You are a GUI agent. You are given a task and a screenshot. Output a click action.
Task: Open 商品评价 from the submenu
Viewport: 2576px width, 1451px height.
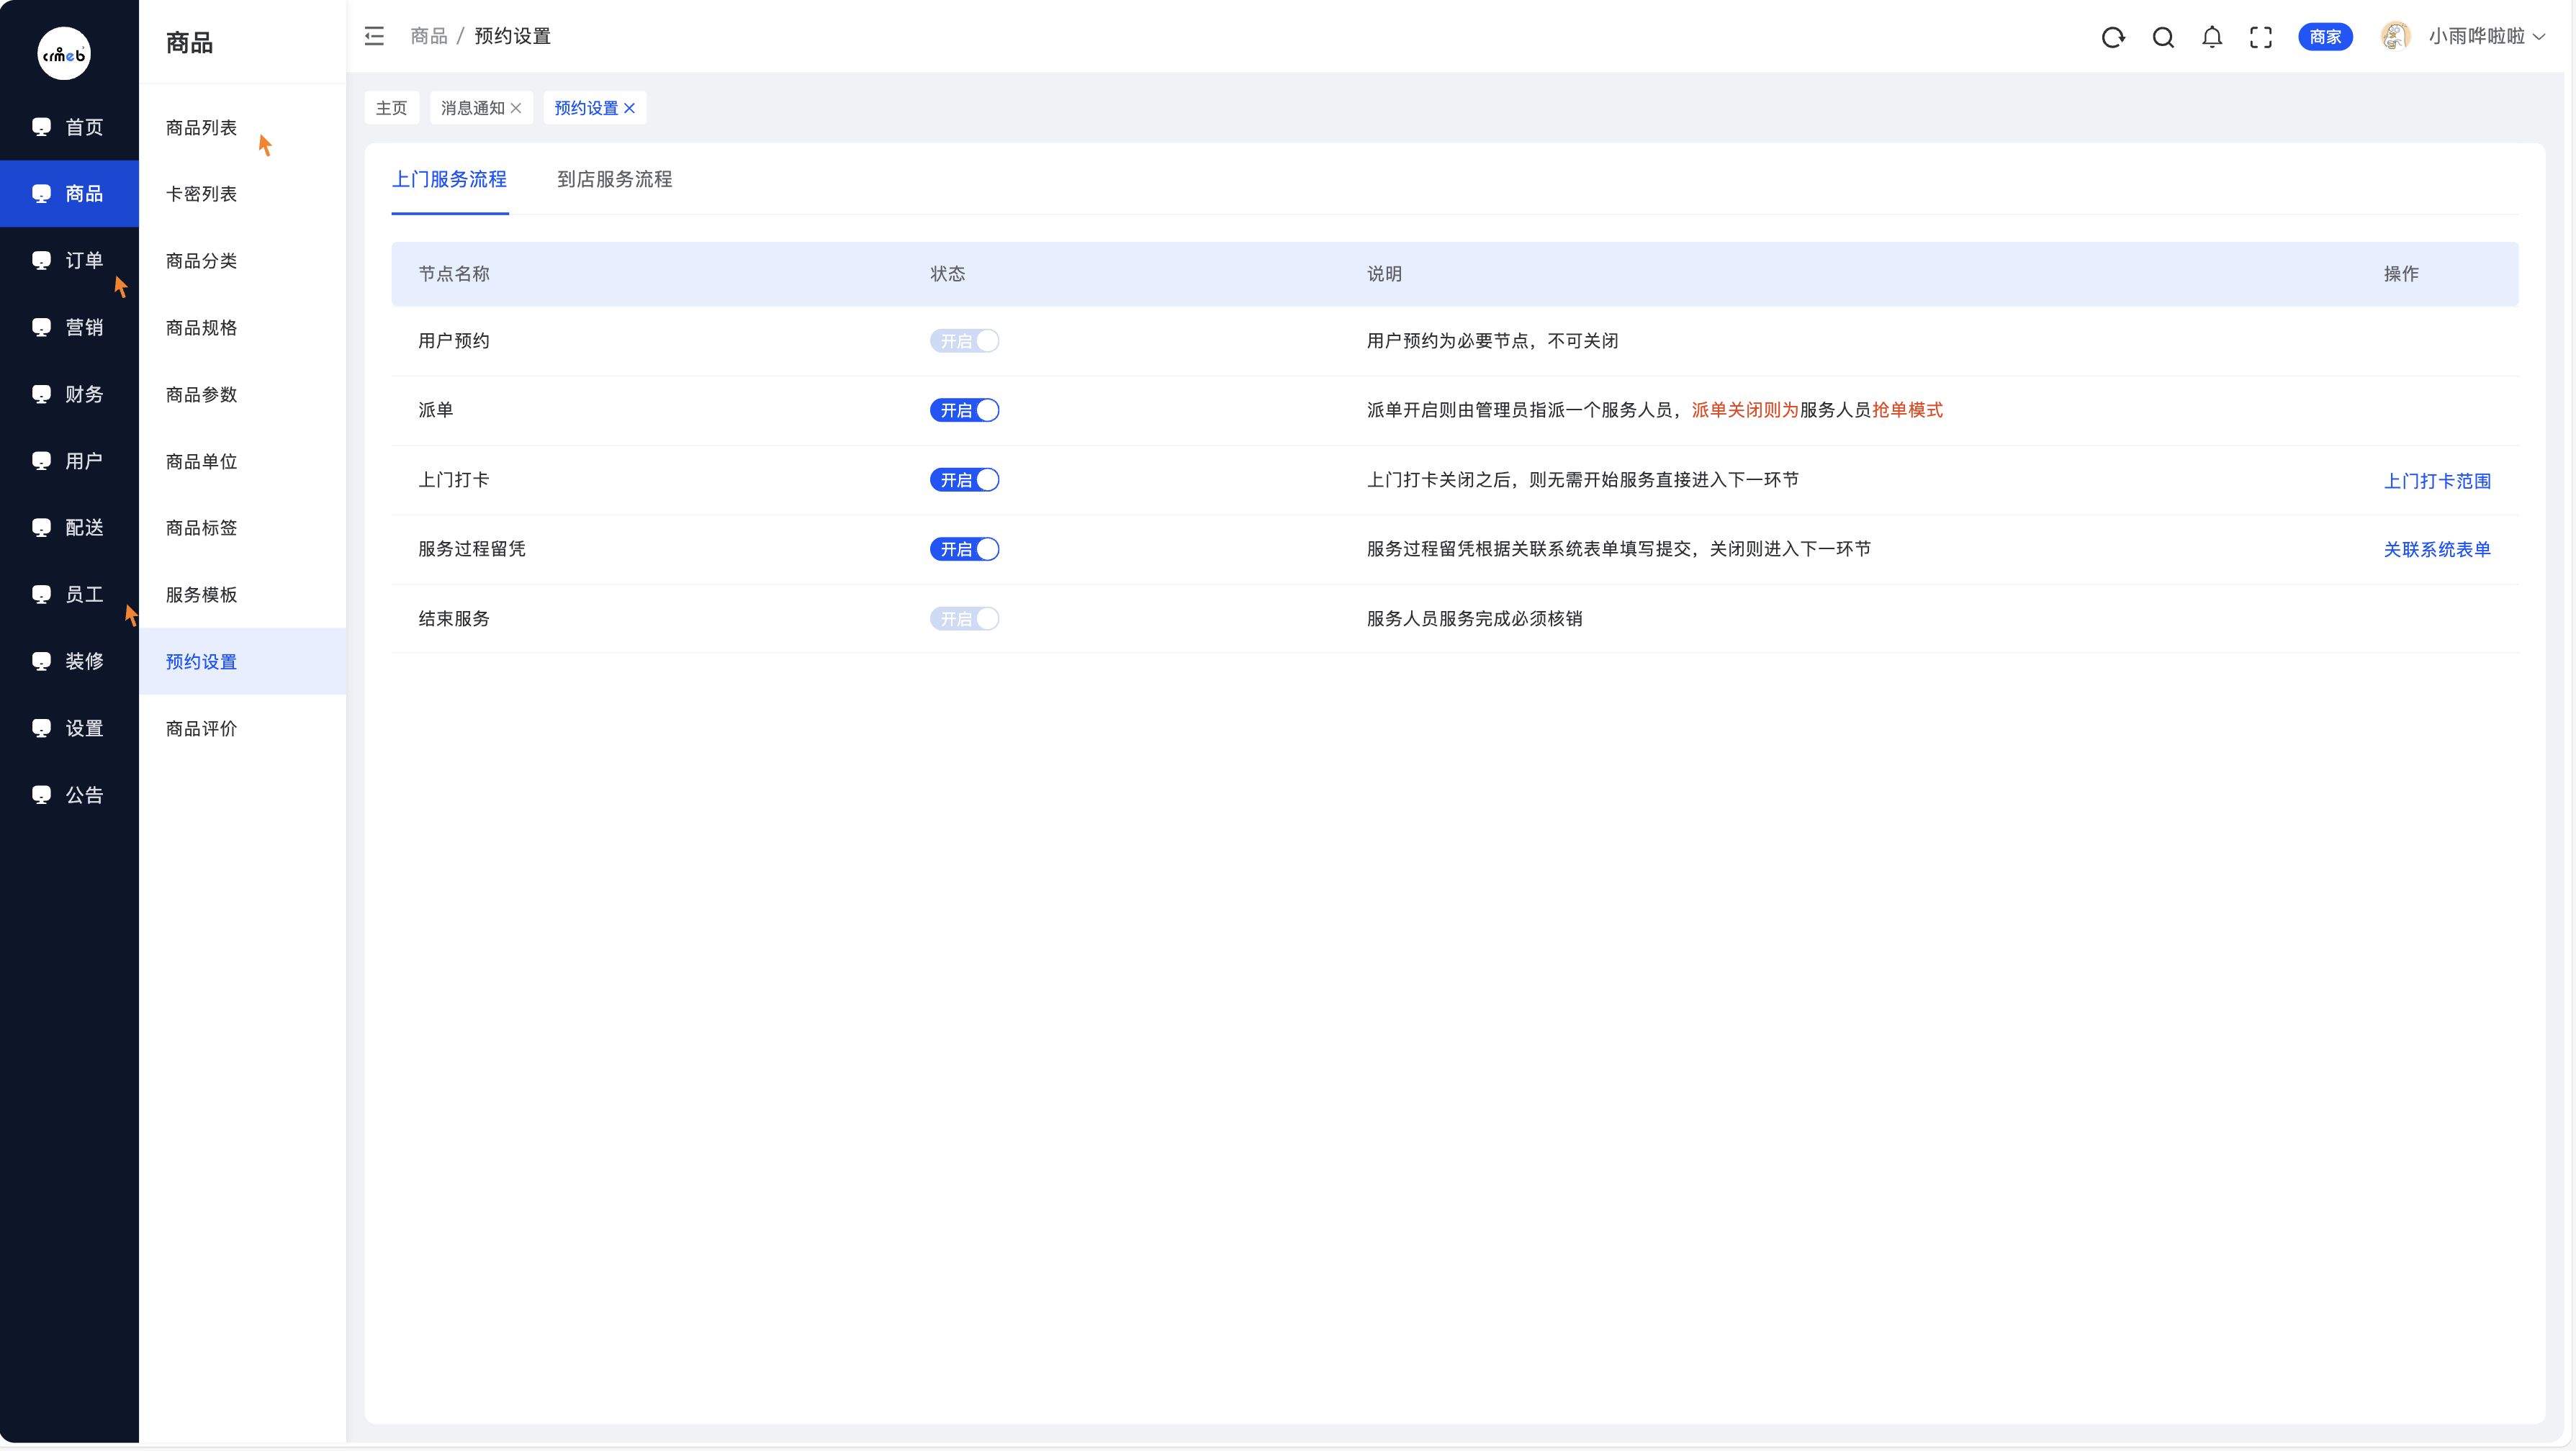click(x=200, y=728)
